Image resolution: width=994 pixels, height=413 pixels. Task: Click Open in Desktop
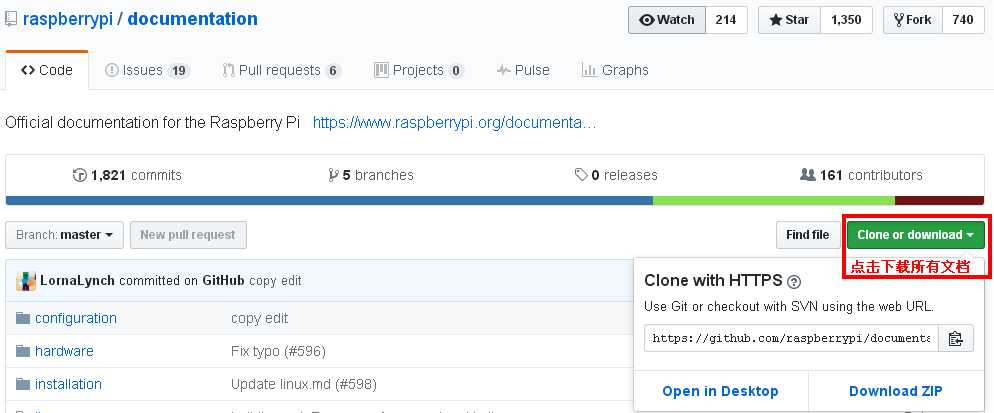click(720, 391)
